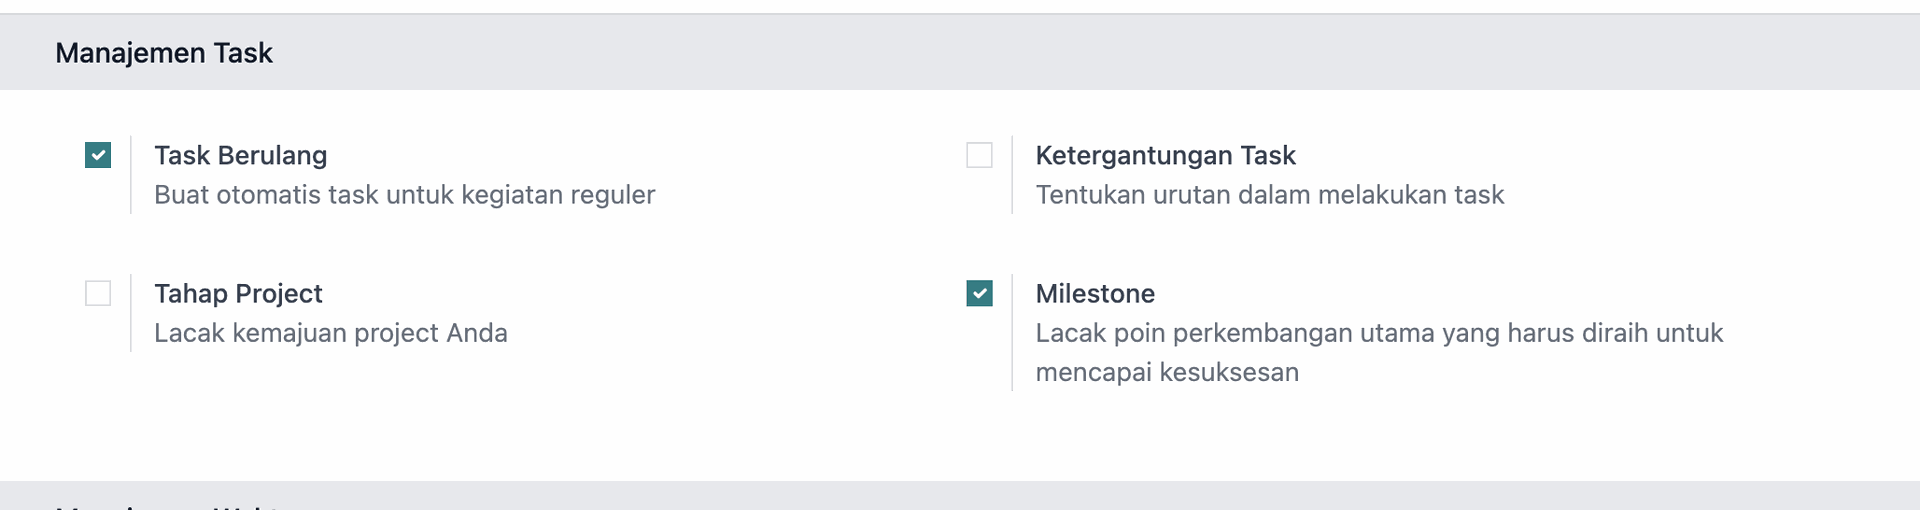Click 'Tentukan urutan dalam melakukan task' description

click(x=1269, y=194)
